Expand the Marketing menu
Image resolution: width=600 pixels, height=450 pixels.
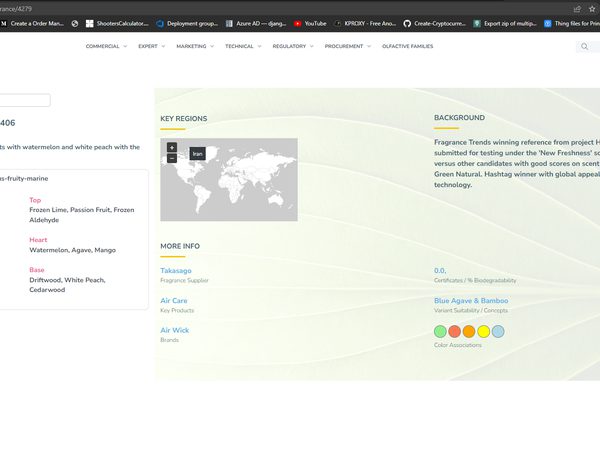click(x=195, y=46)
